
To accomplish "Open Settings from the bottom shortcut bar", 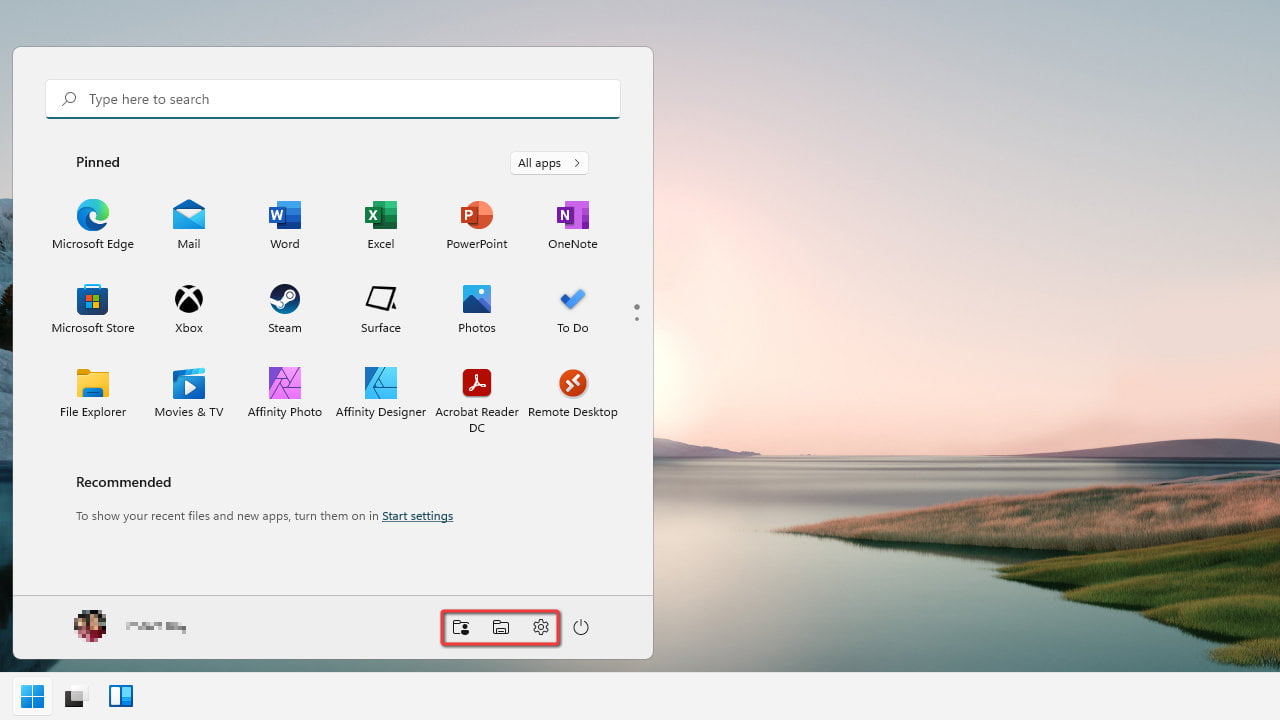I will coord(540,627).
